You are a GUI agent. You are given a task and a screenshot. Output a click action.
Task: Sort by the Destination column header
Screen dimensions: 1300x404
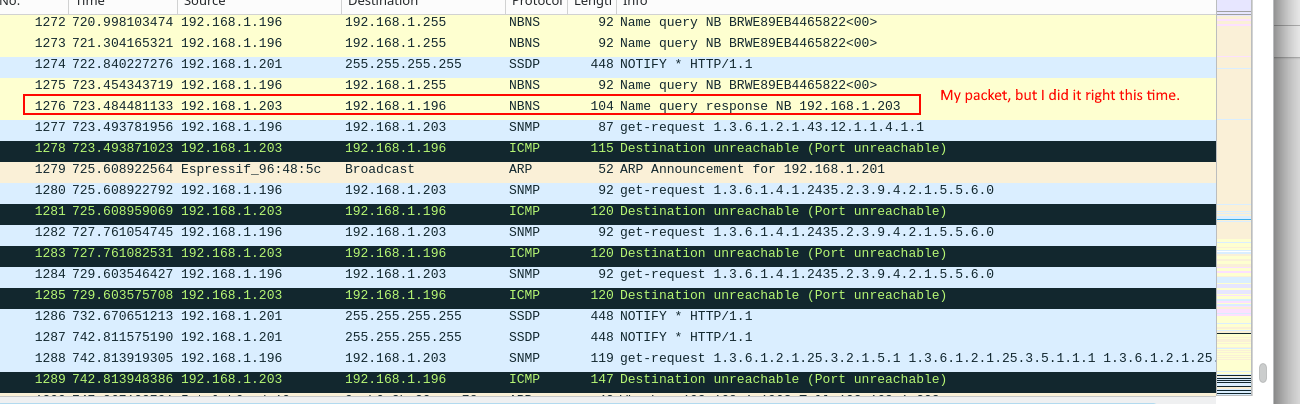point(420,4)
